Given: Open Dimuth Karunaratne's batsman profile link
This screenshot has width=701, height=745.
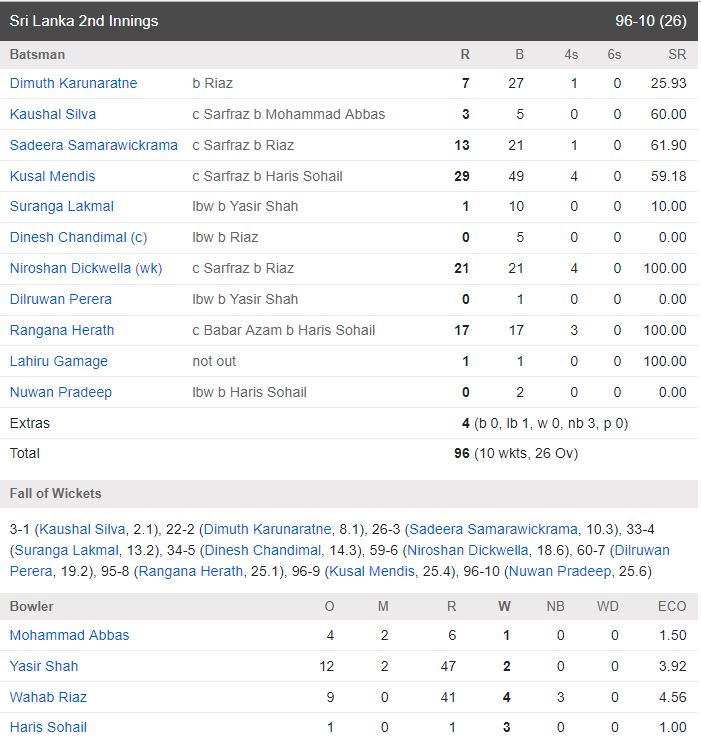Looking at the screenshot, I should click(73, 83).
